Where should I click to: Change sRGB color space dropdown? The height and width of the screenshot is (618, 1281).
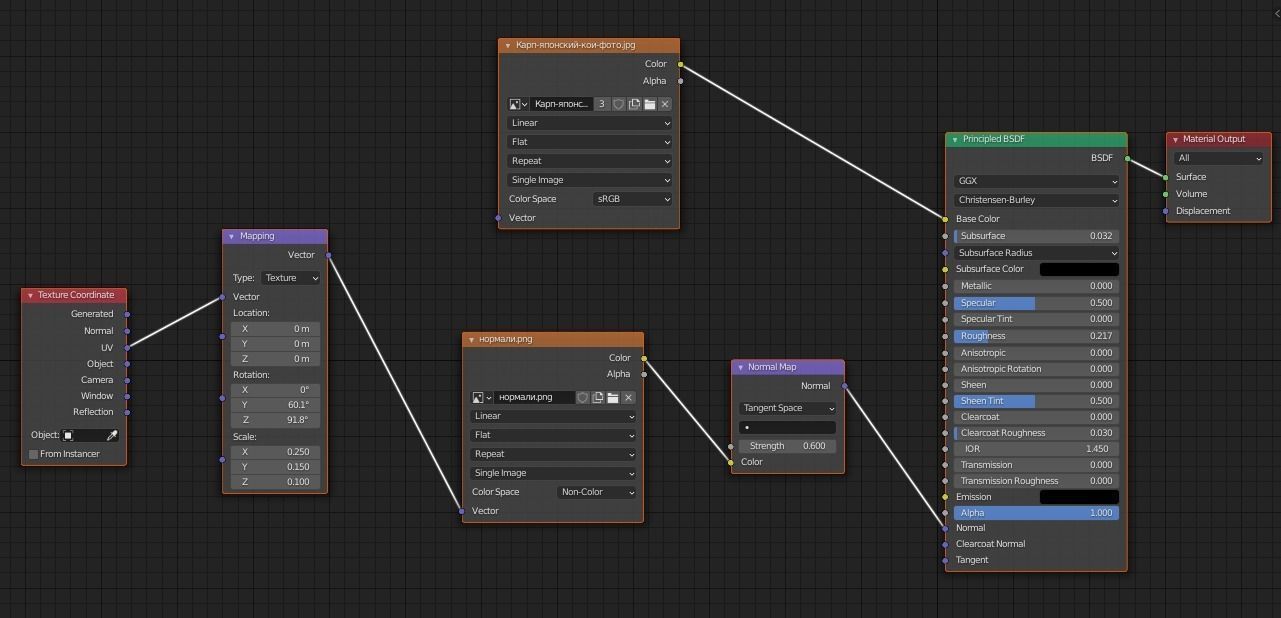(632, 199)
